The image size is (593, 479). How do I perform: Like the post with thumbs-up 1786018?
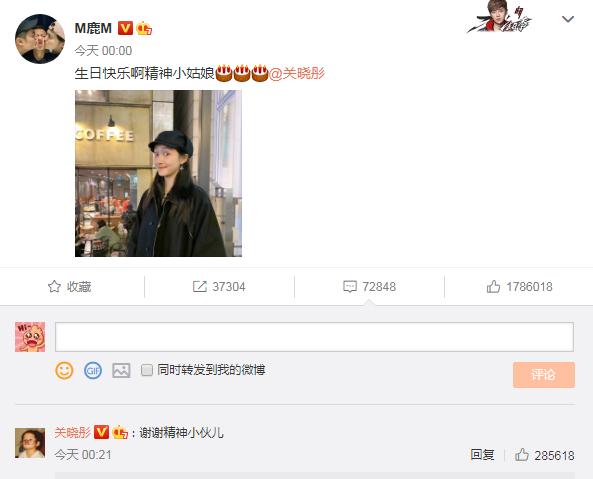pyautogui.click(x=493, y=287)
